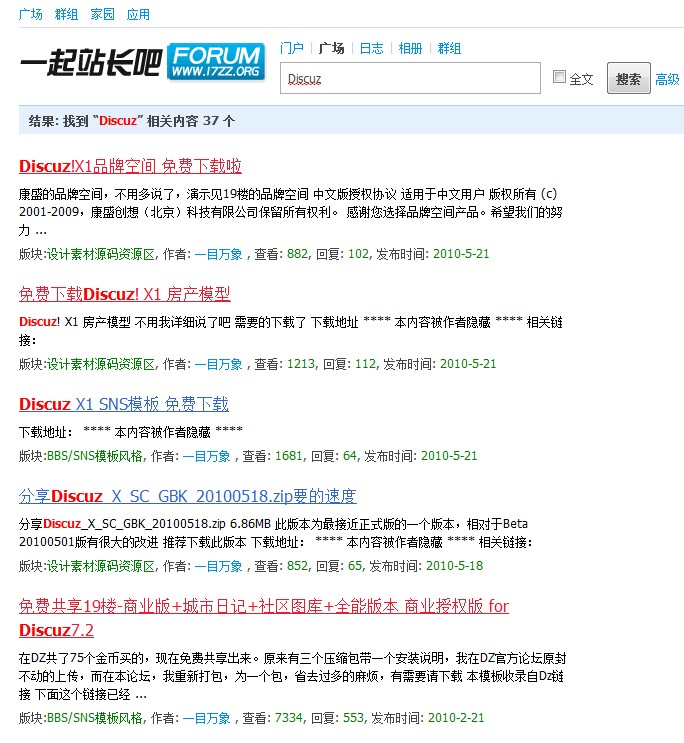
Task: Click view count 882 of 品牌空间 result
Action: pyautogui.click(x=297, y=254)
